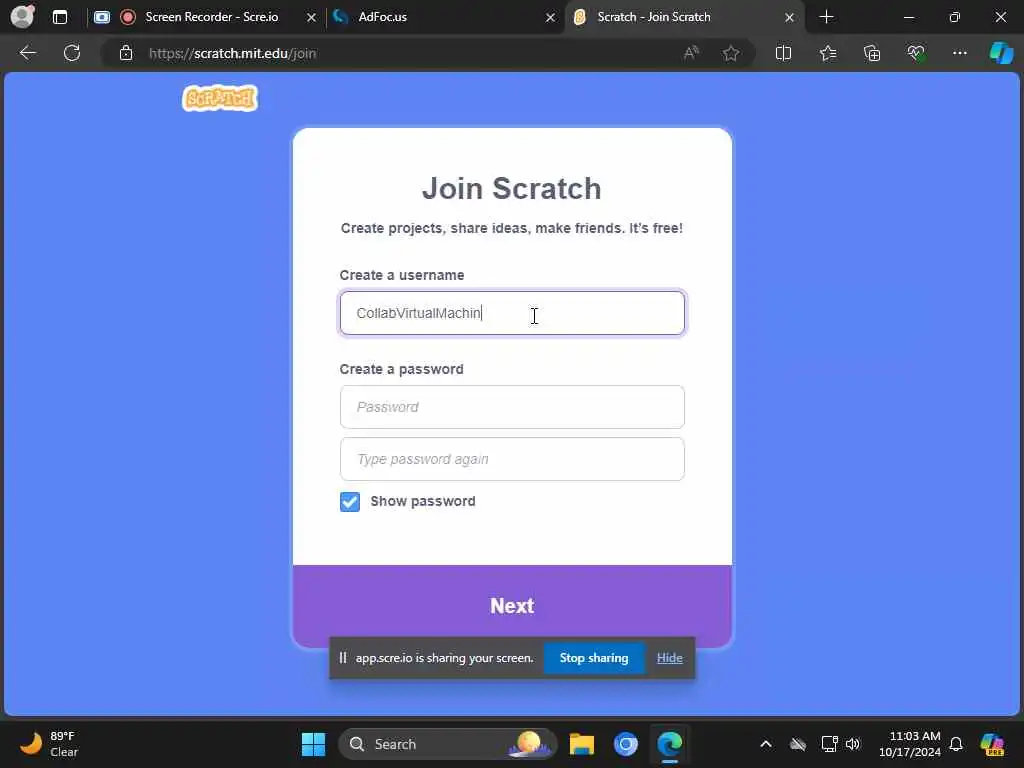View site information lock icon

(126, 53)
